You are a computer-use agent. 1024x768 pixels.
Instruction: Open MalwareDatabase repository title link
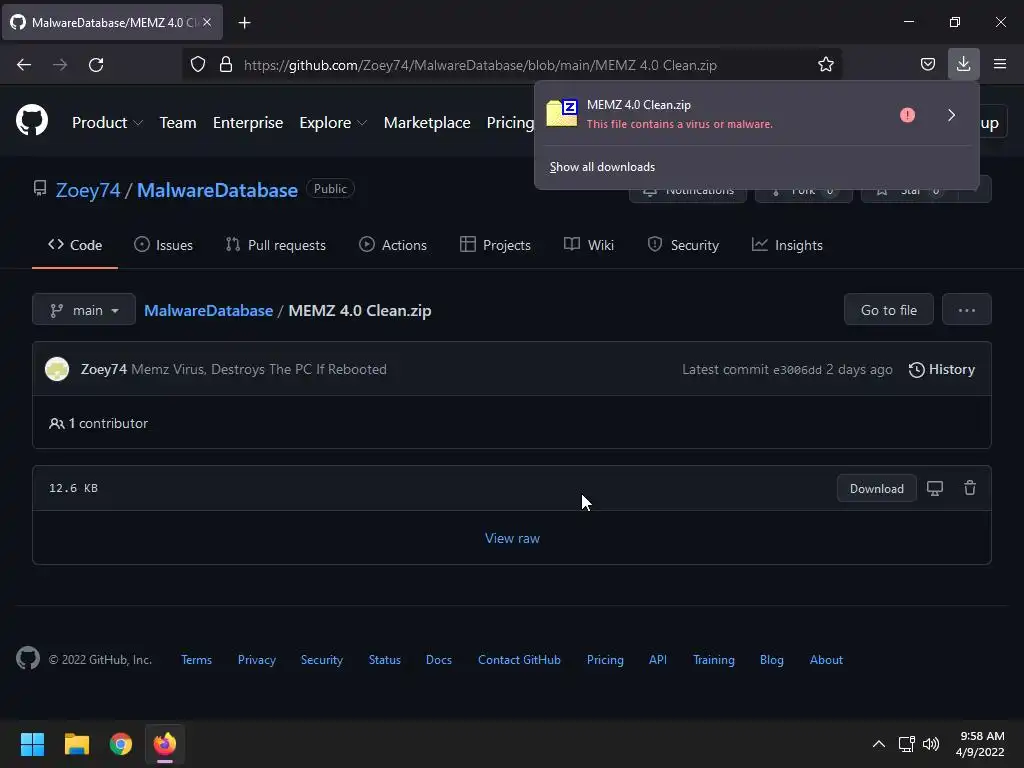pos(217,190)
